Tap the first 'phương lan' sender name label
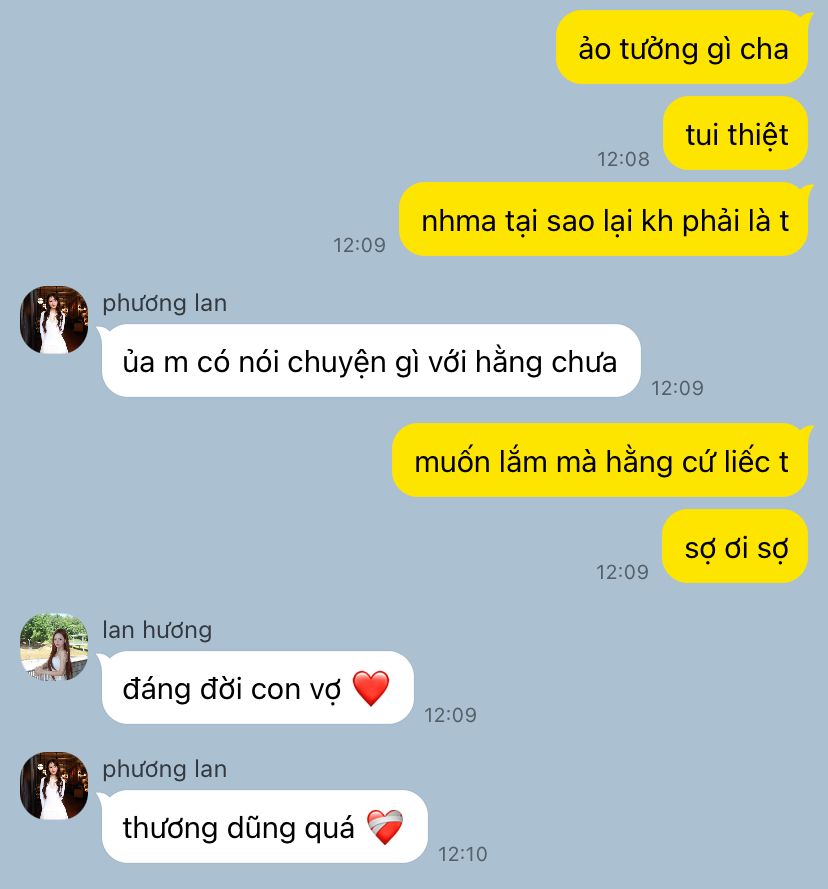The width and height of the screenshot is (828, 889). (x=164, y=303)
